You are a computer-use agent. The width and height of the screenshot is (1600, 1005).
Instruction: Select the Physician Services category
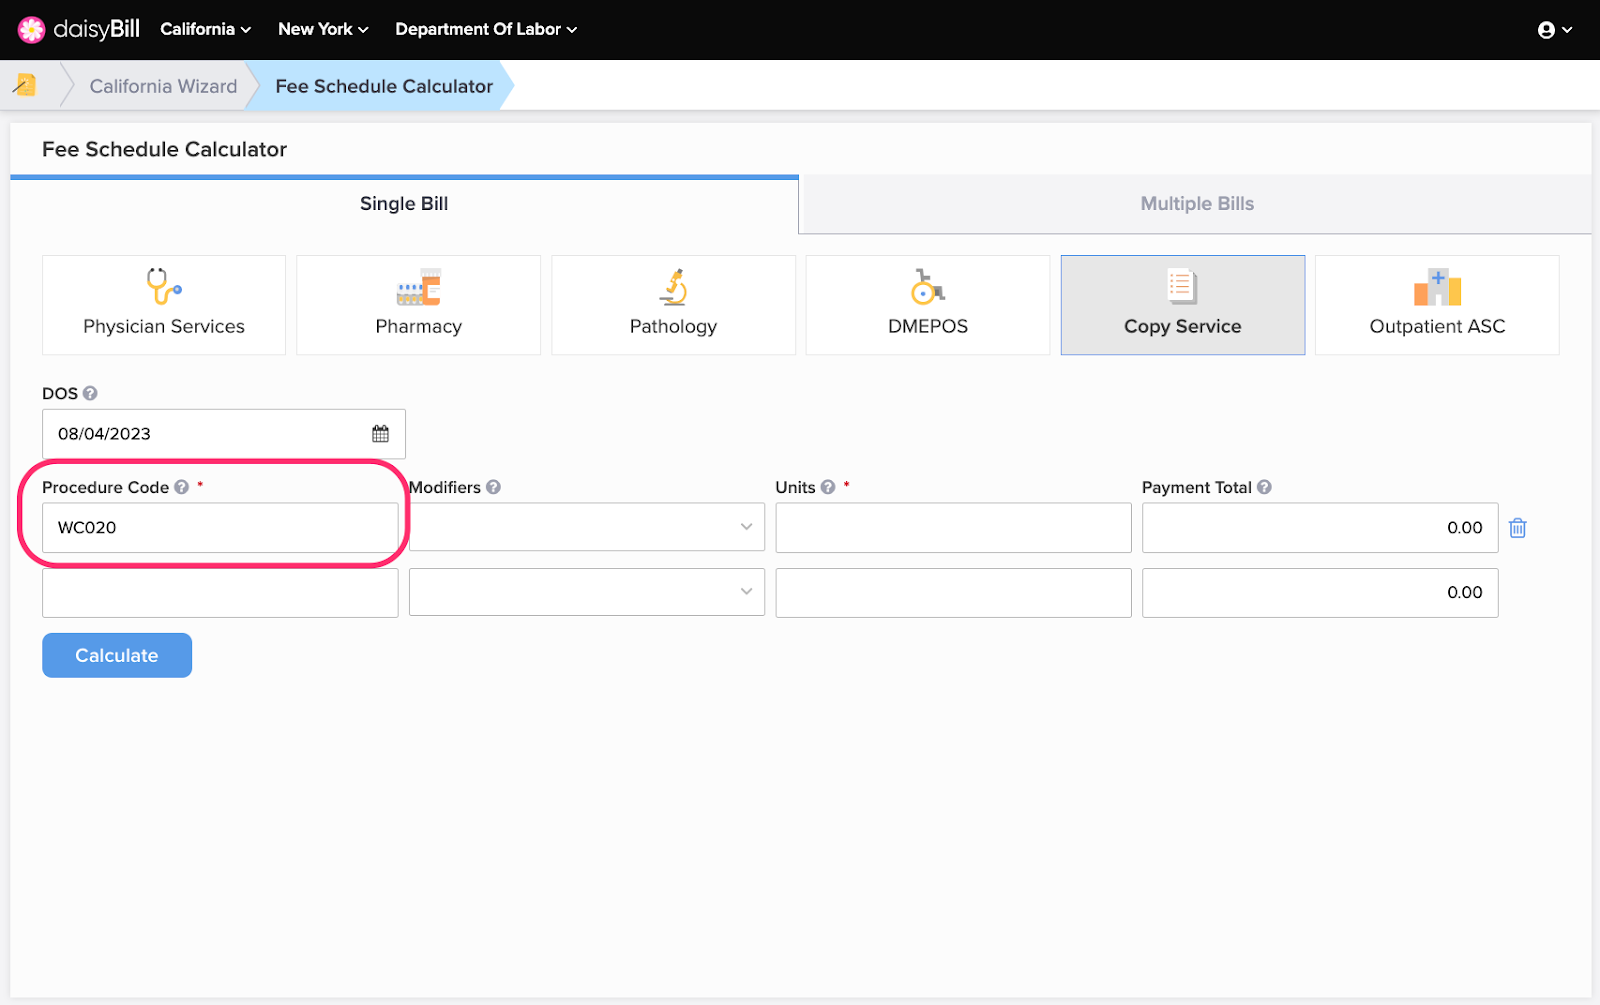pos(164,305)
